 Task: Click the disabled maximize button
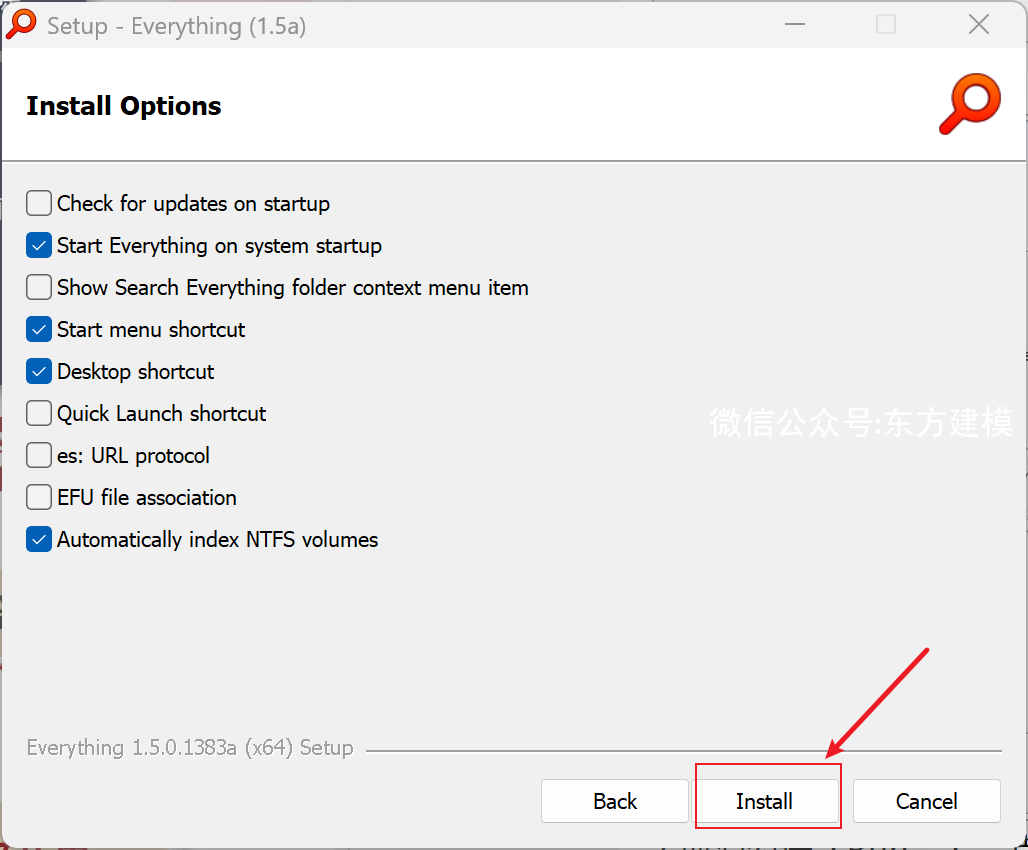886,24
